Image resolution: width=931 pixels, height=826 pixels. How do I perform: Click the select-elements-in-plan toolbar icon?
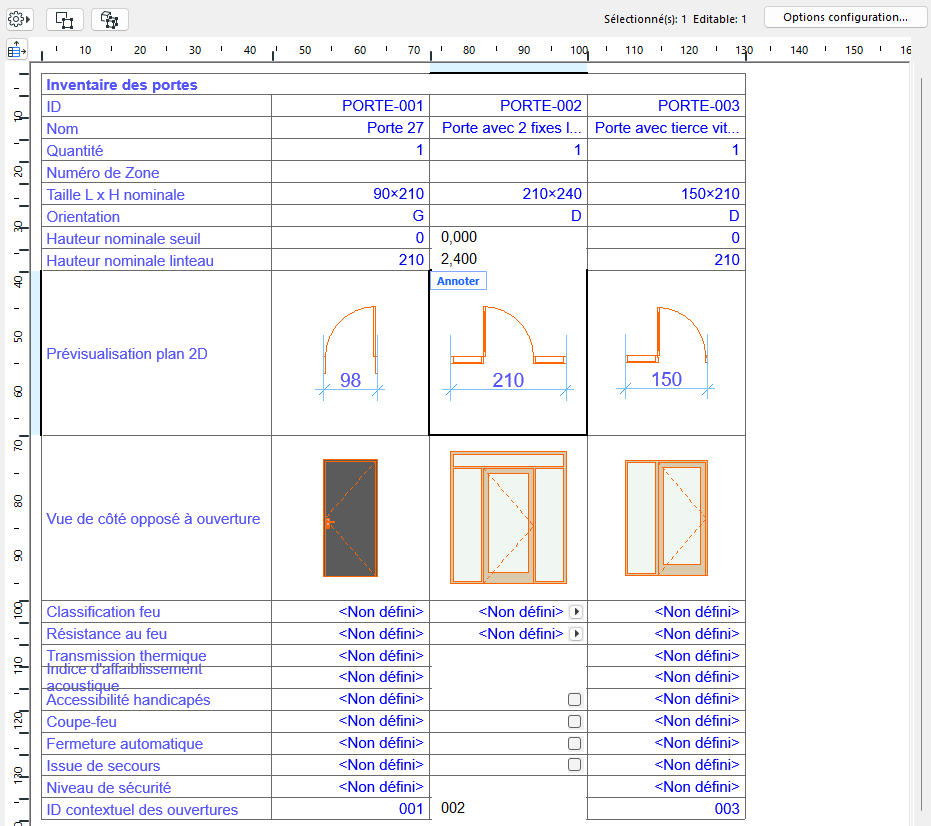(64, 19)
